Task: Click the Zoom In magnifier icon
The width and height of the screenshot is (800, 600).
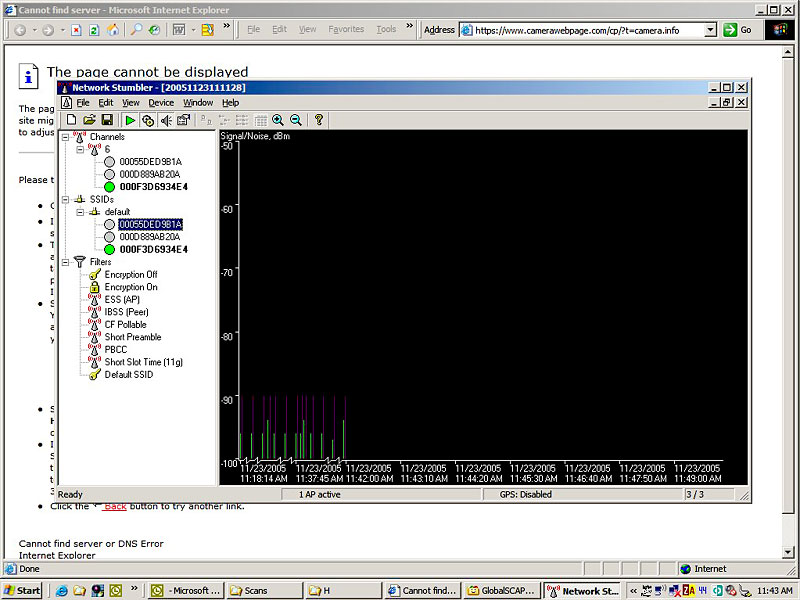Action: coord(278,120)
